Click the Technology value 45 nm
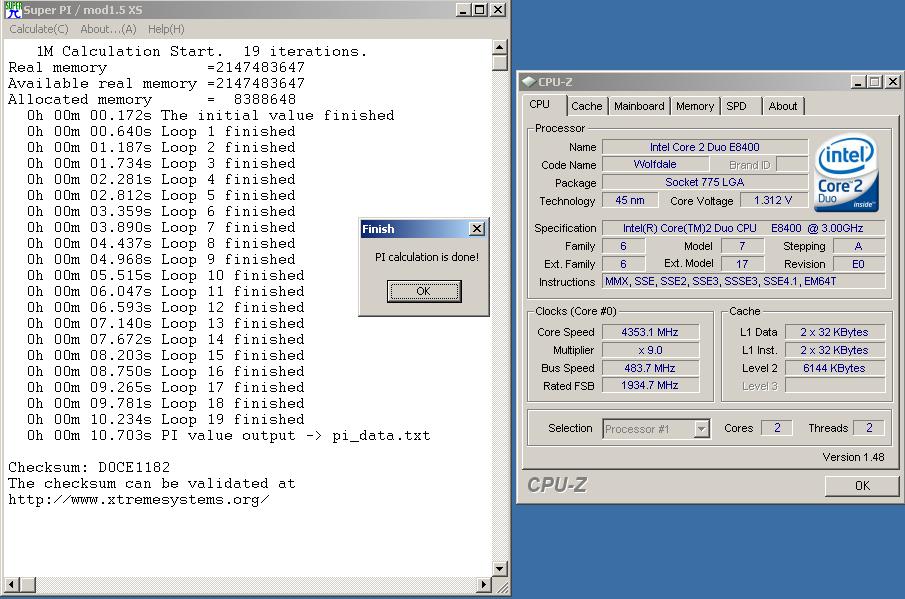905x599 pixels. [x=630, y=200]
